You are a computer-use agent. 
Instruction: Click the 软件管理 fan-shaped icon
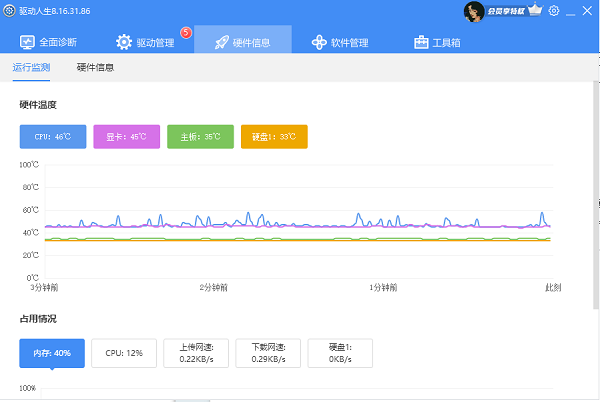point(319,42)
